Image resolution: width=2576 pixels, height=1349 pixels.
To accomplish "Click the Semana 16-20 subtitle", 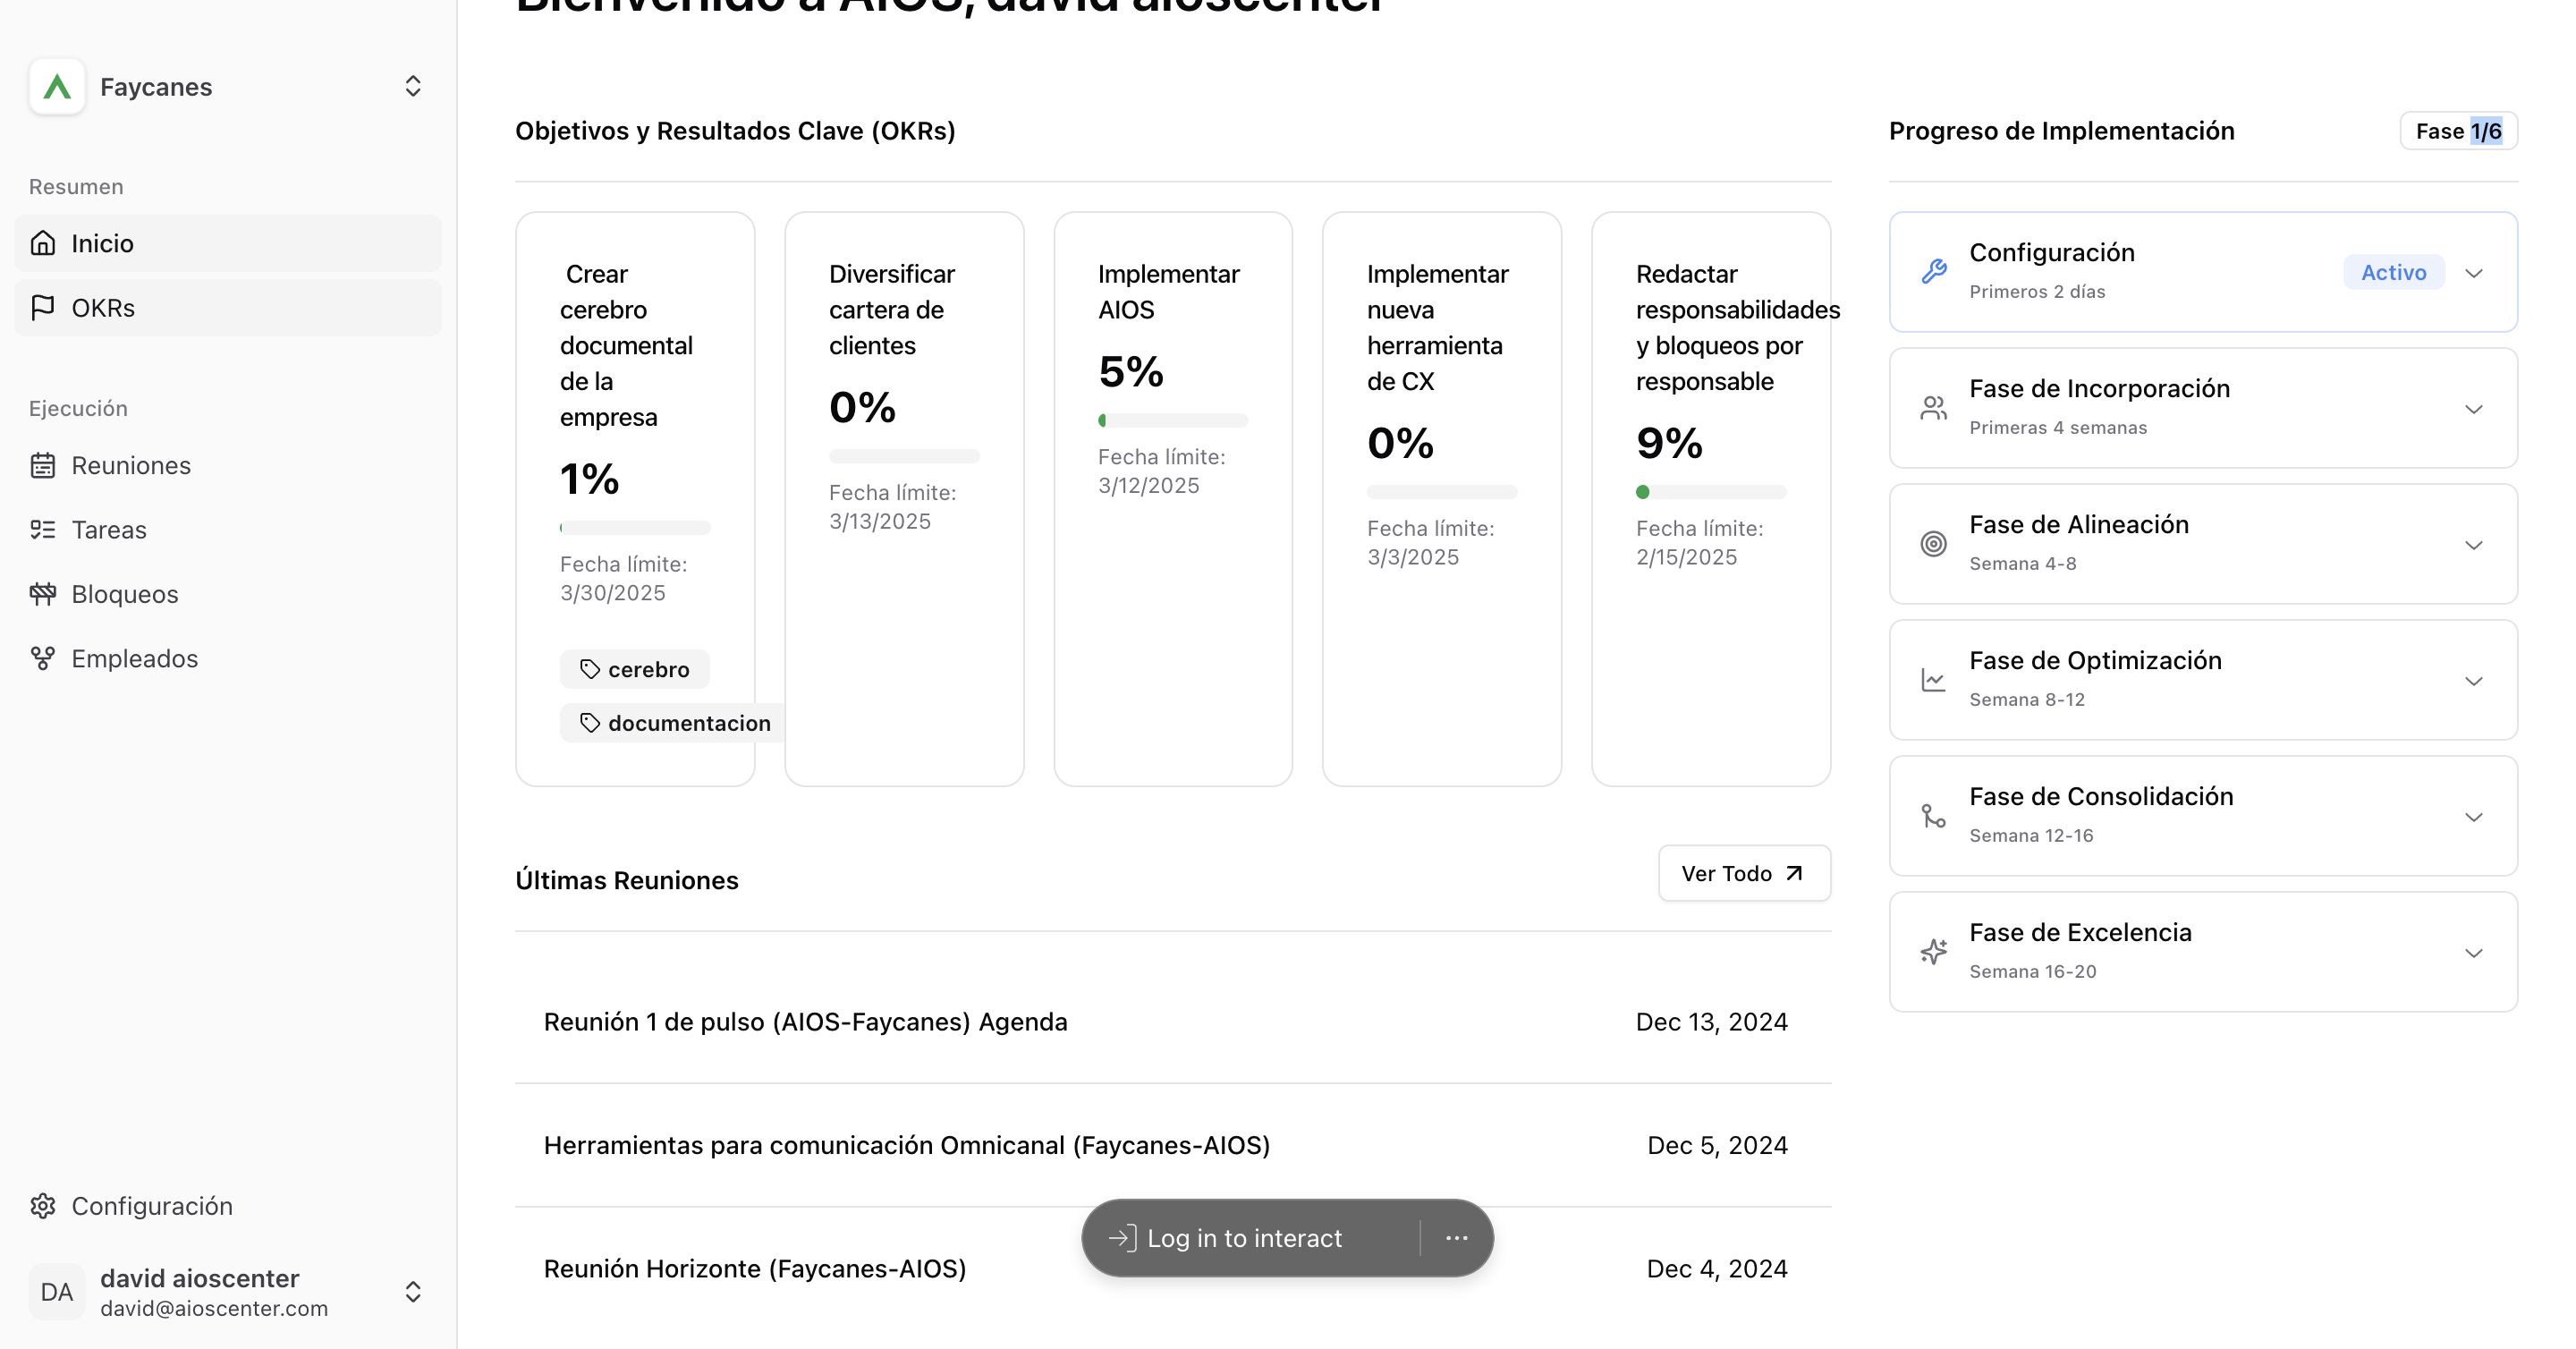I will [x=2032, y=971].
